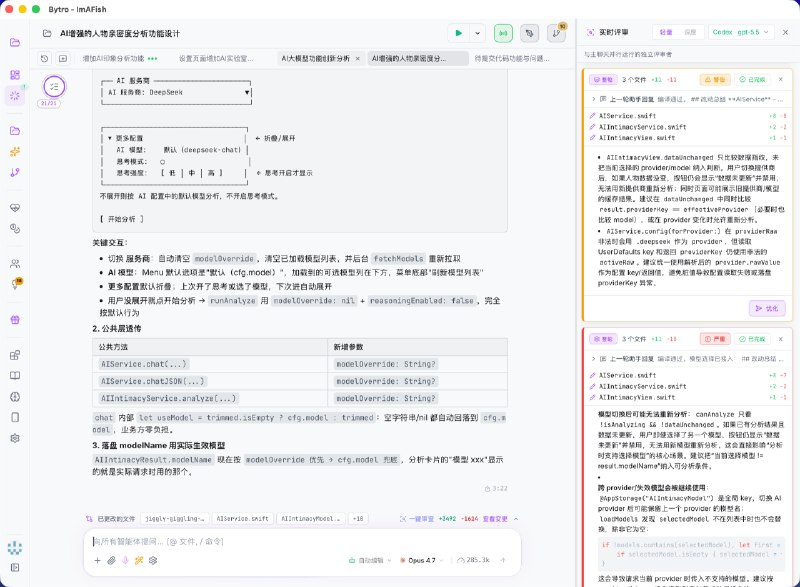Open the purple branch icon in the left sidebar
Viewport: 800px width, 587px height.
pyautogui.click(x=15, y=172)
